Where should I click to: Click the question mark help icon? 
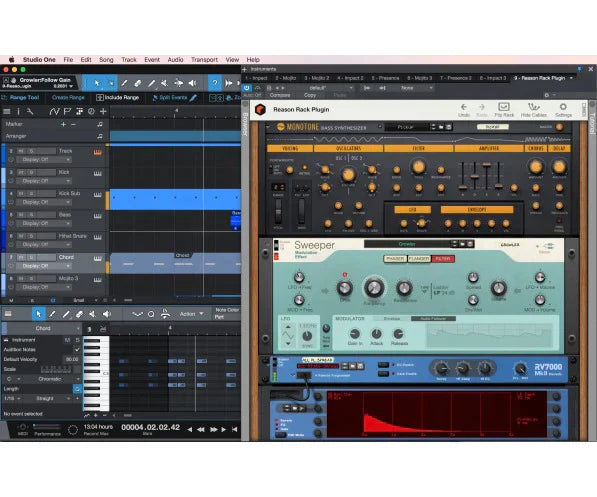(215, 83)
